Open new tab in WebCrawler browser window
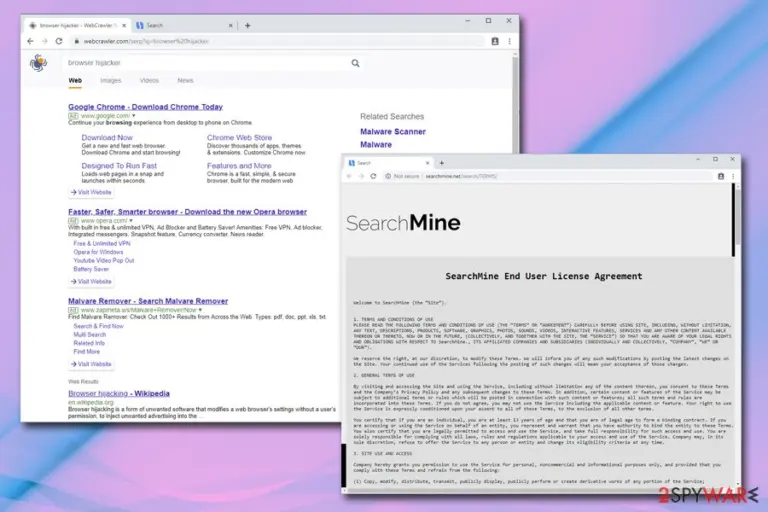The image size is (768, 512). click(247, 25)
